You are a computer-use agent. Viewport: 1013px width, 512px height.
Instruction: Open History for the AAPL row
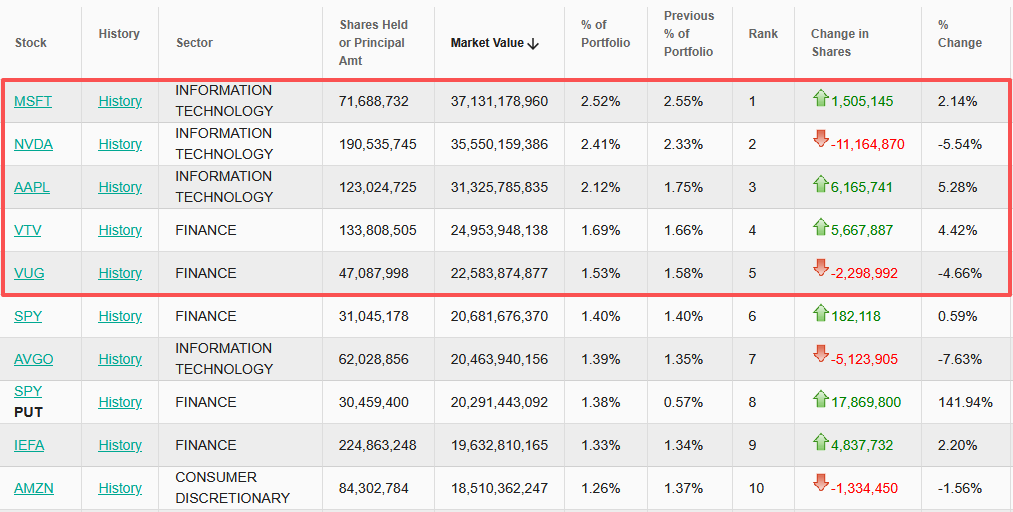point(120,187)
